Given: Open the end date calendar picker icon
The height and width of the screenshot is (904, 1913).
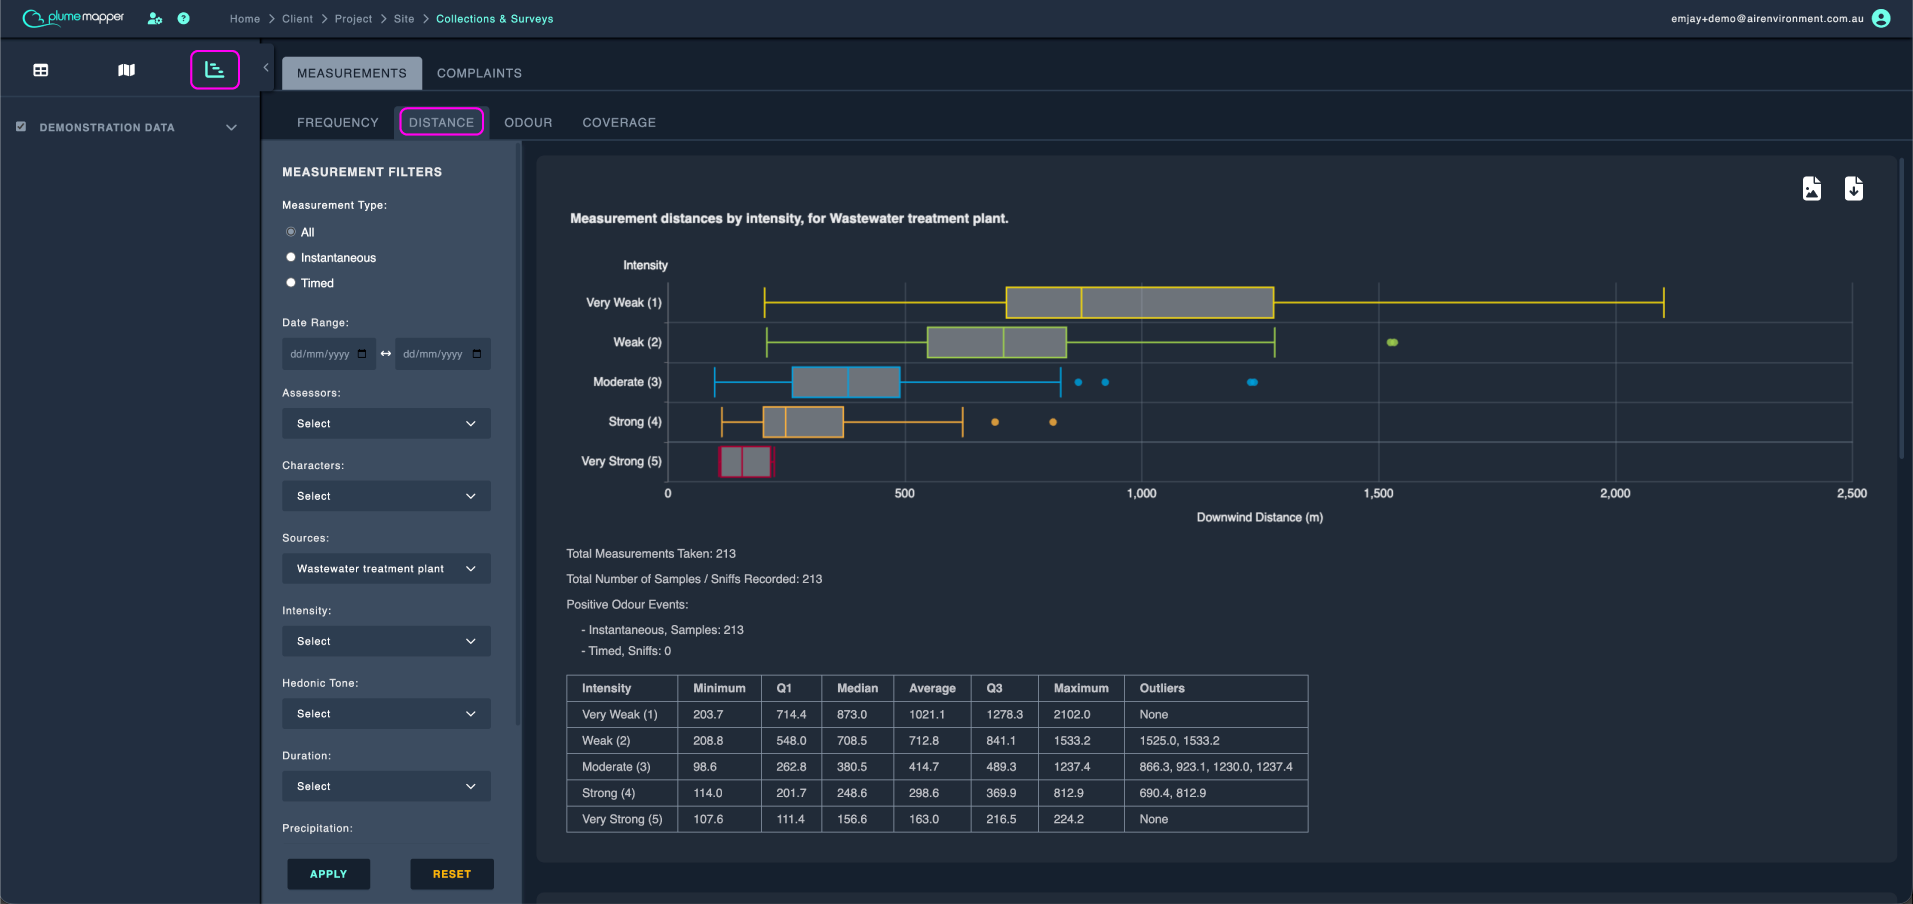Looking at the screenshot, I should pos(477,354).
